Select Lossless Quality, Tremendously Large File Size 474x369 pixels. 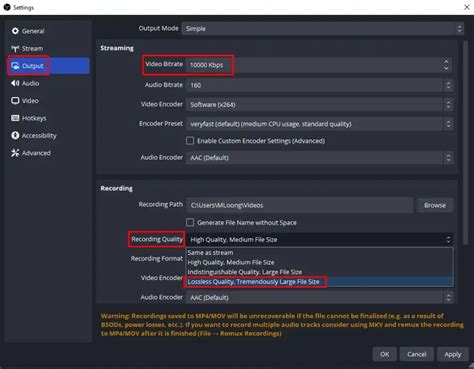click(x=253, y=282)
